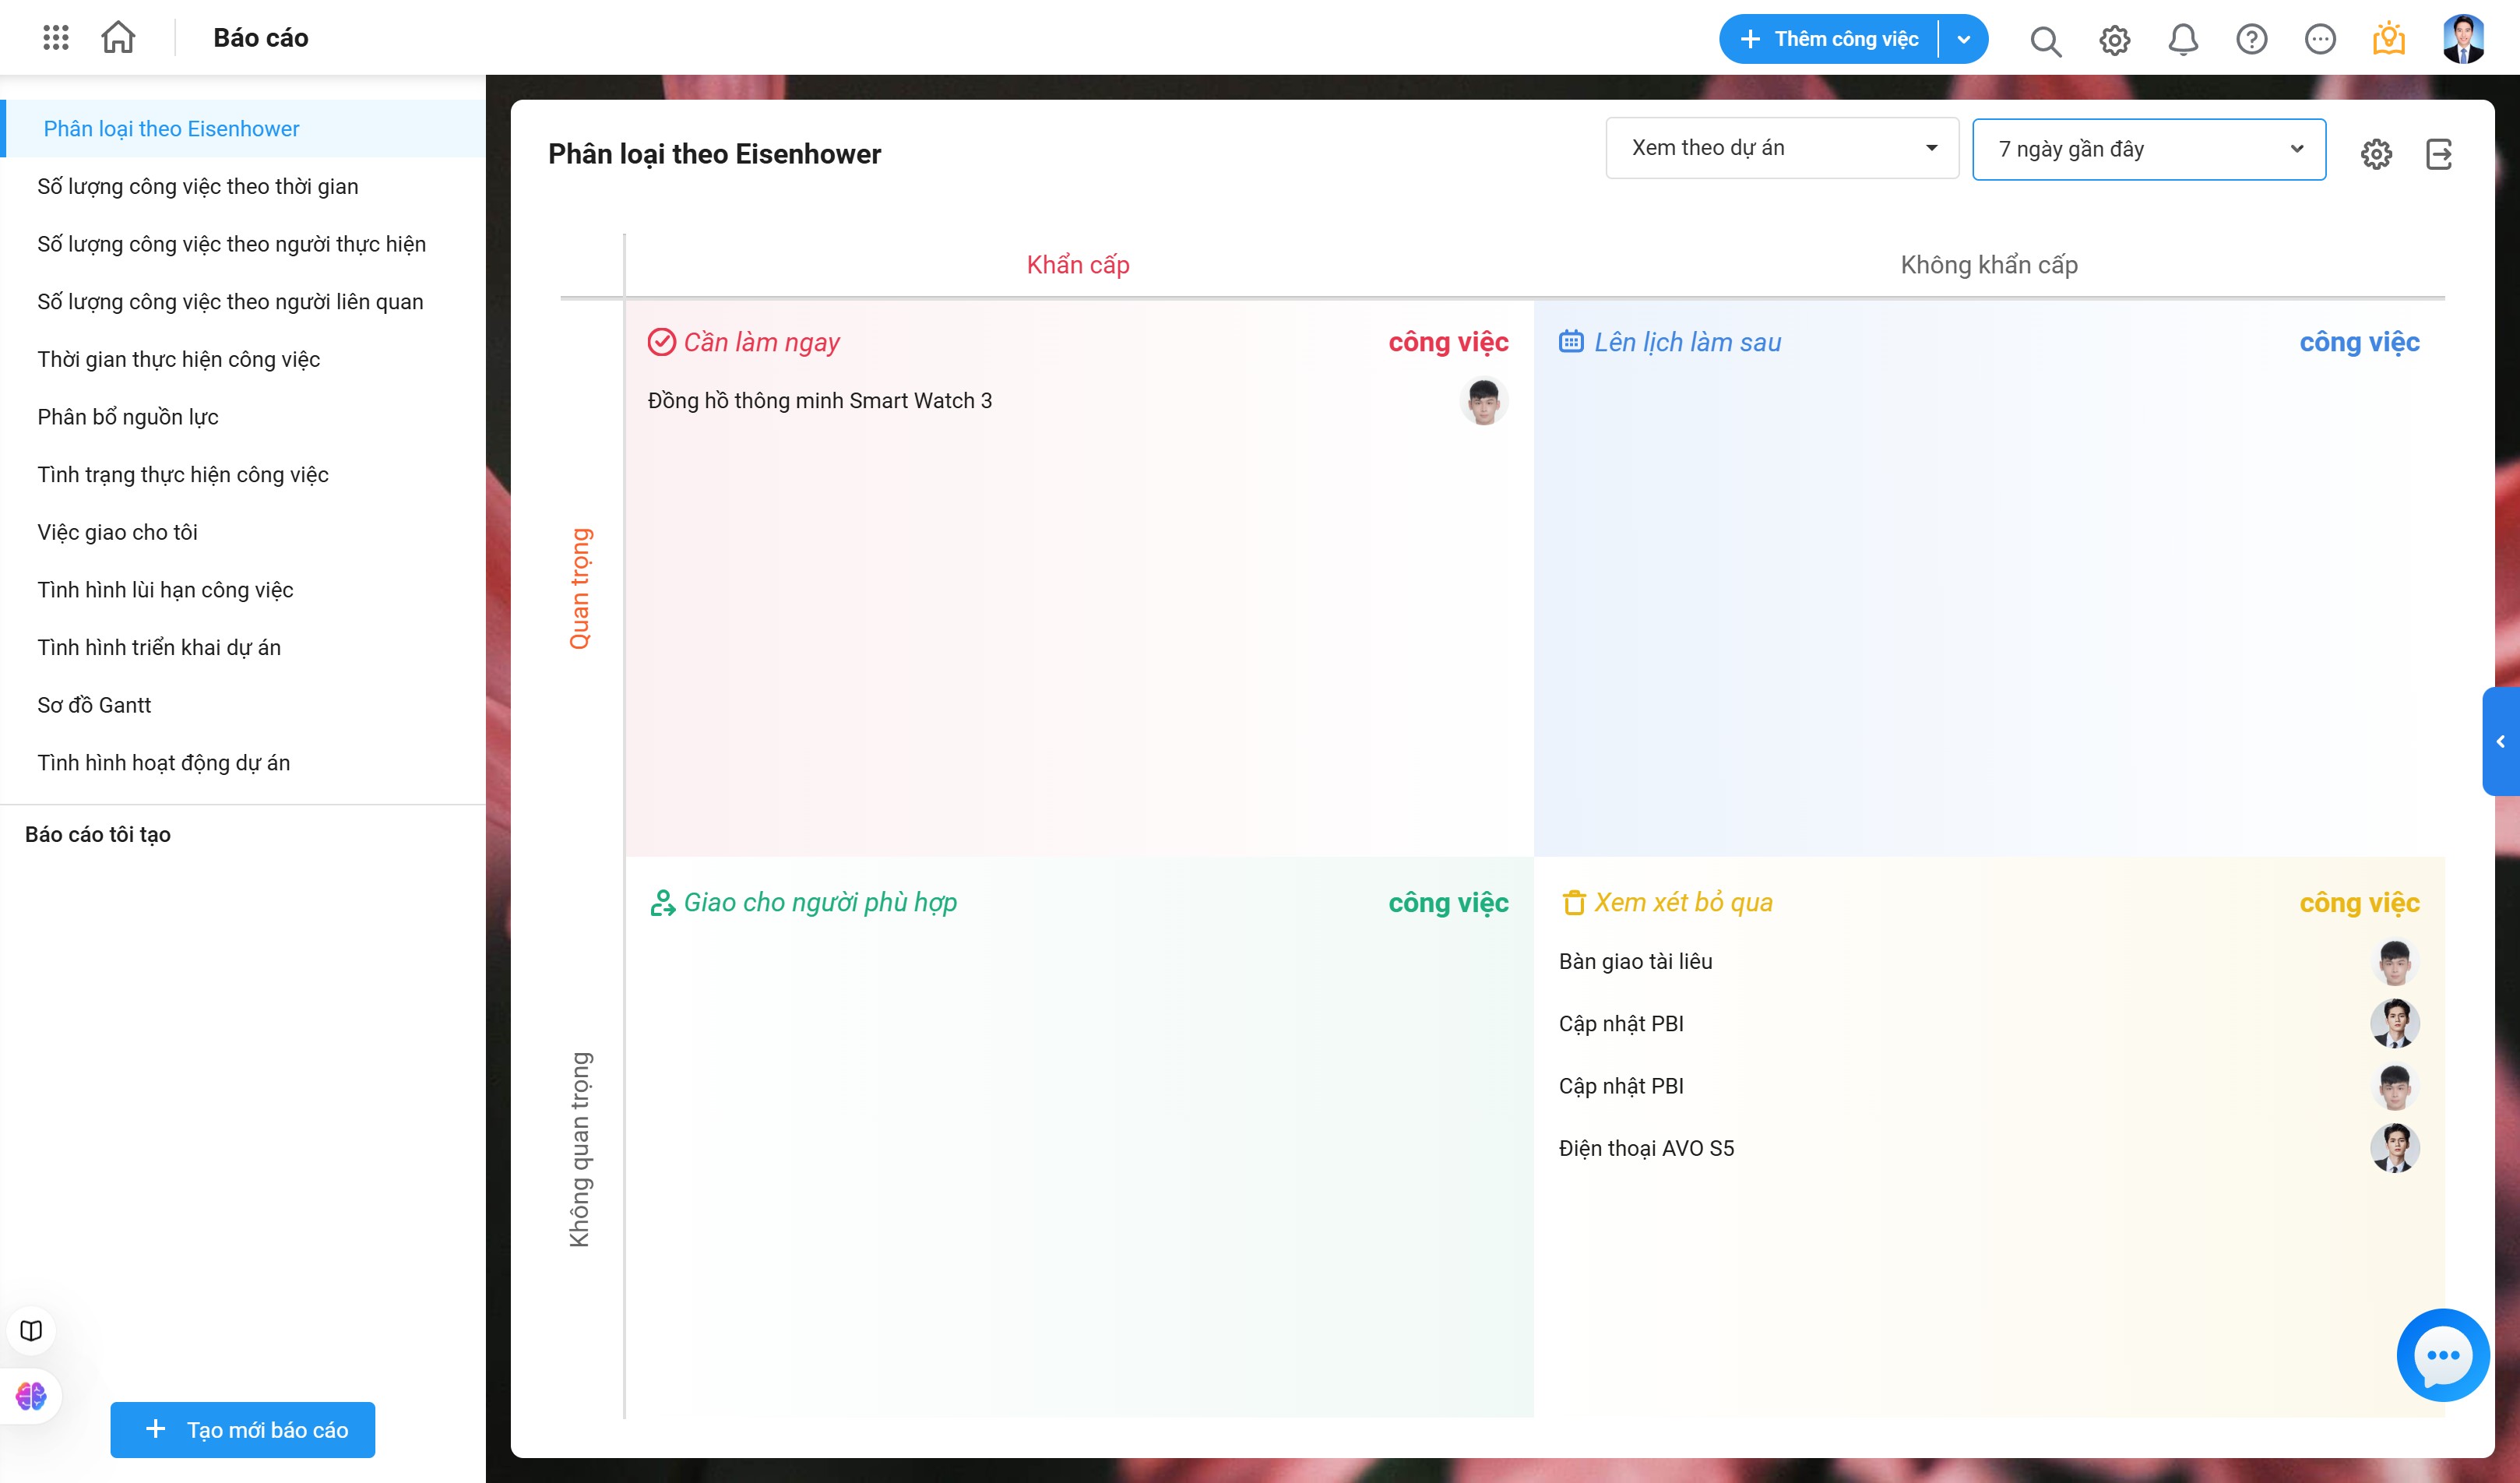Click the book guide icon
Image resolution: width=2520 pixels, height=1483 pixels.
[x=31, y=1330]
